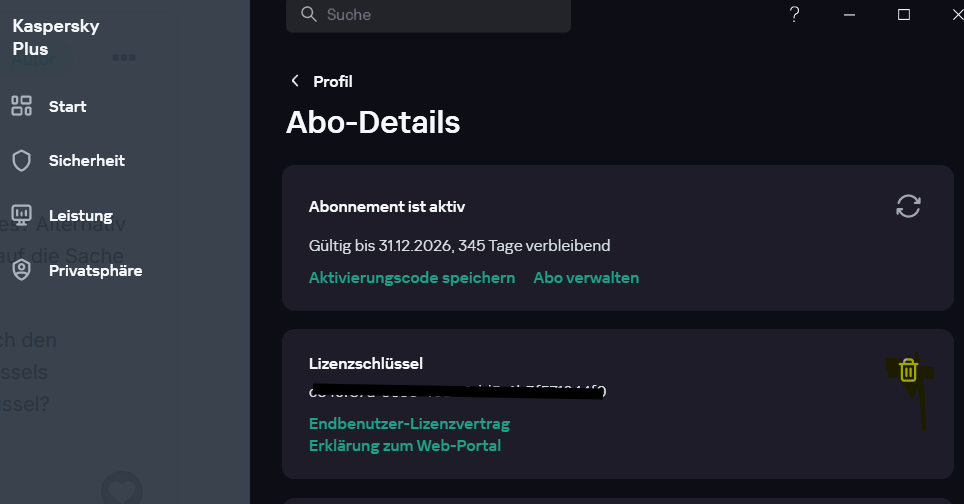The height and width of the screenshot is (504, 964).
Task: Minimize the Kaspersky window
Action: [x=850, y=15]
